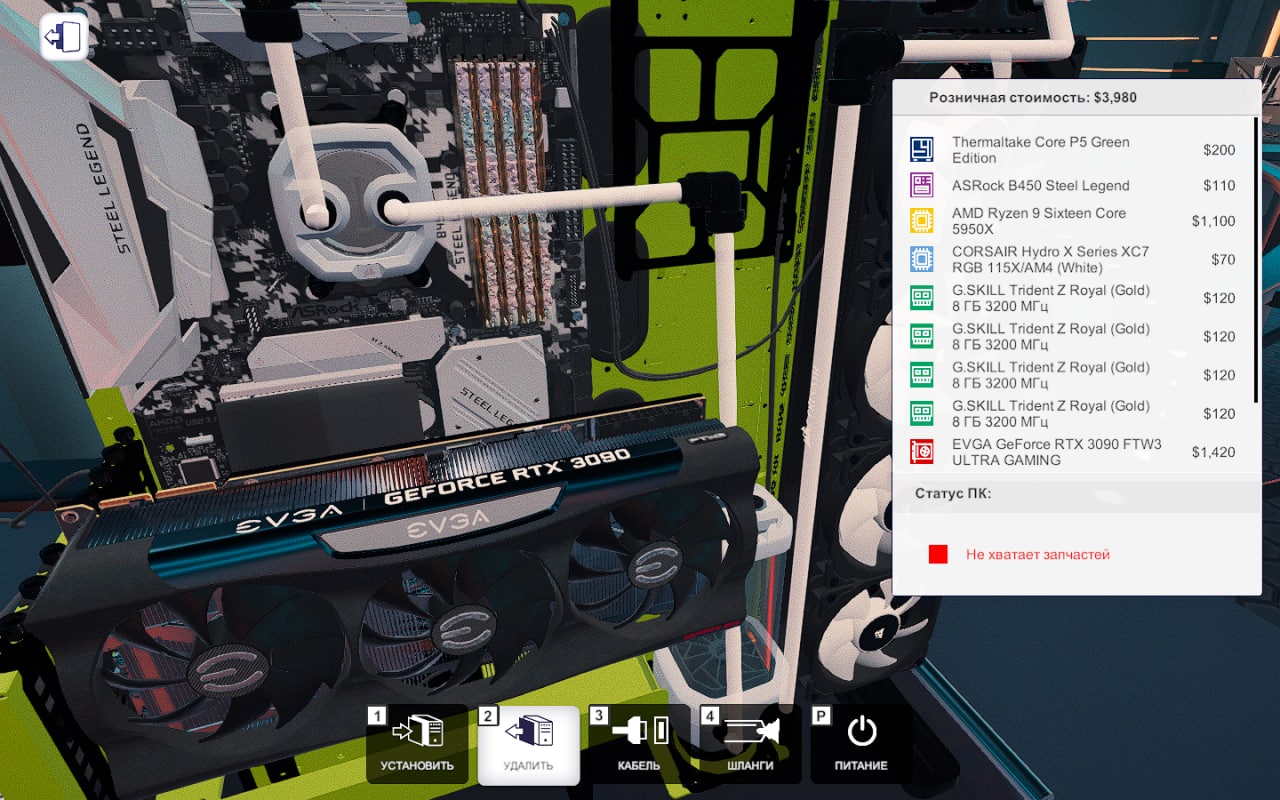
Task: Click the $1,420 price value
Action: (1213, 452)
